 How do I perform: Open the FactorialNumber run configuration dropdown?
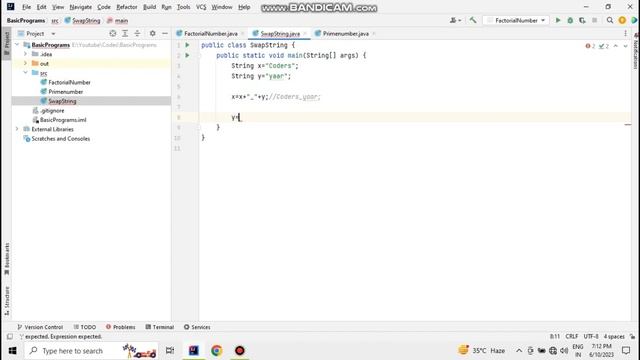click(x=516, y=20)
